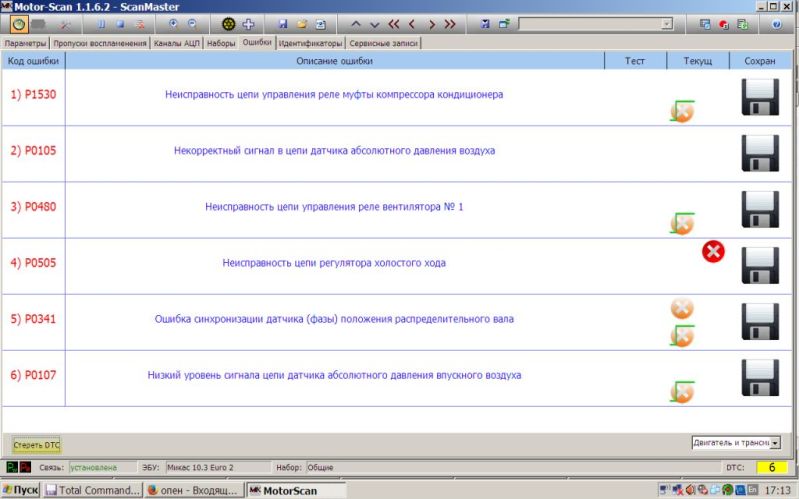Click floppy disk icon for error P0341

tap(760, 322)
